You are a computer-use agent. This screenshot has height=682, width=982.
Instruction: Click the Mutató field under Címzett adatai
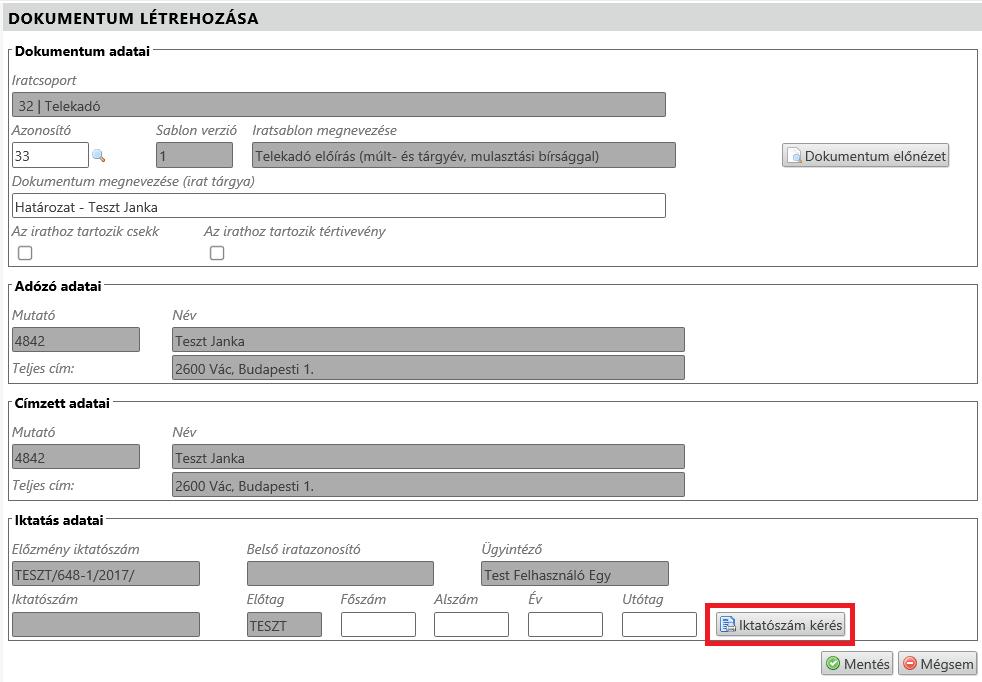[76, 457]
